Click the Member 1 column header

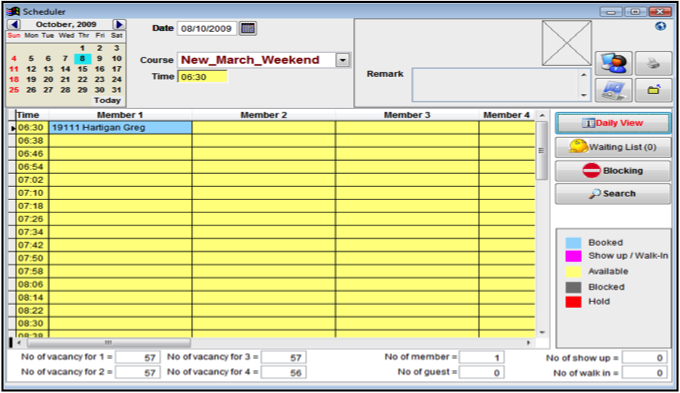click(120, 115)
